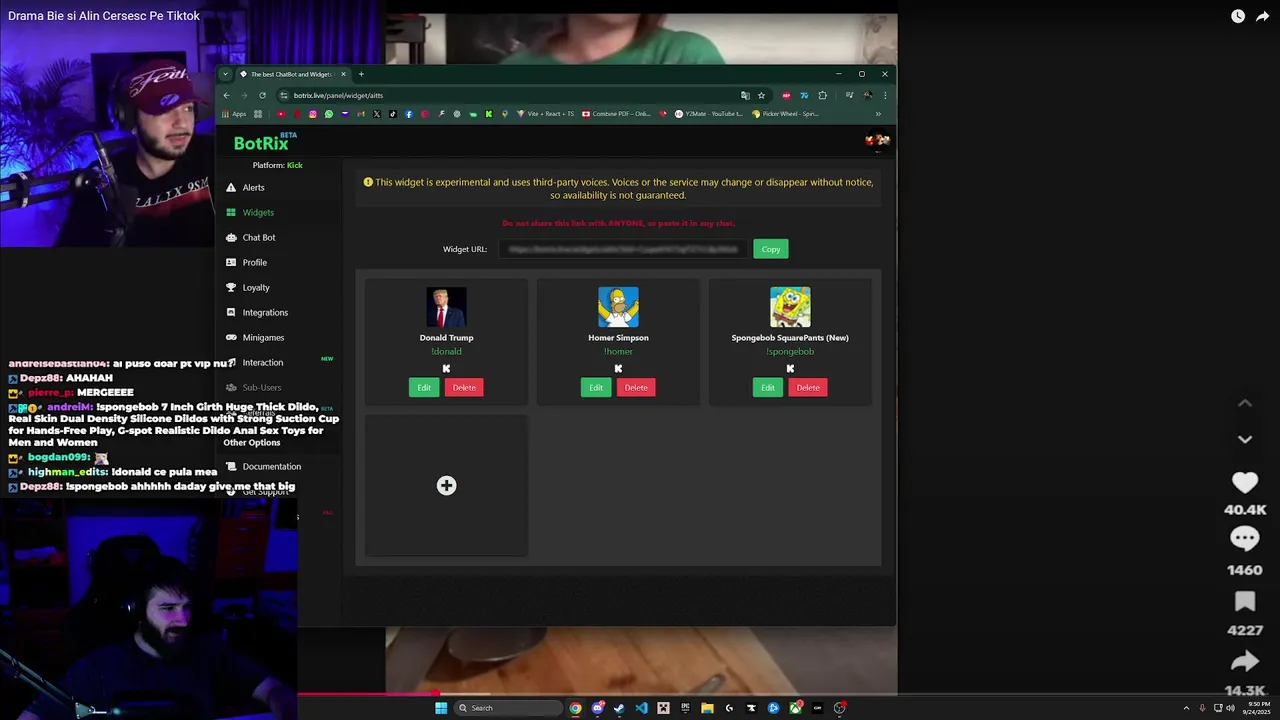
Task: Click the Windows Start button
Action: pos(441,708)
